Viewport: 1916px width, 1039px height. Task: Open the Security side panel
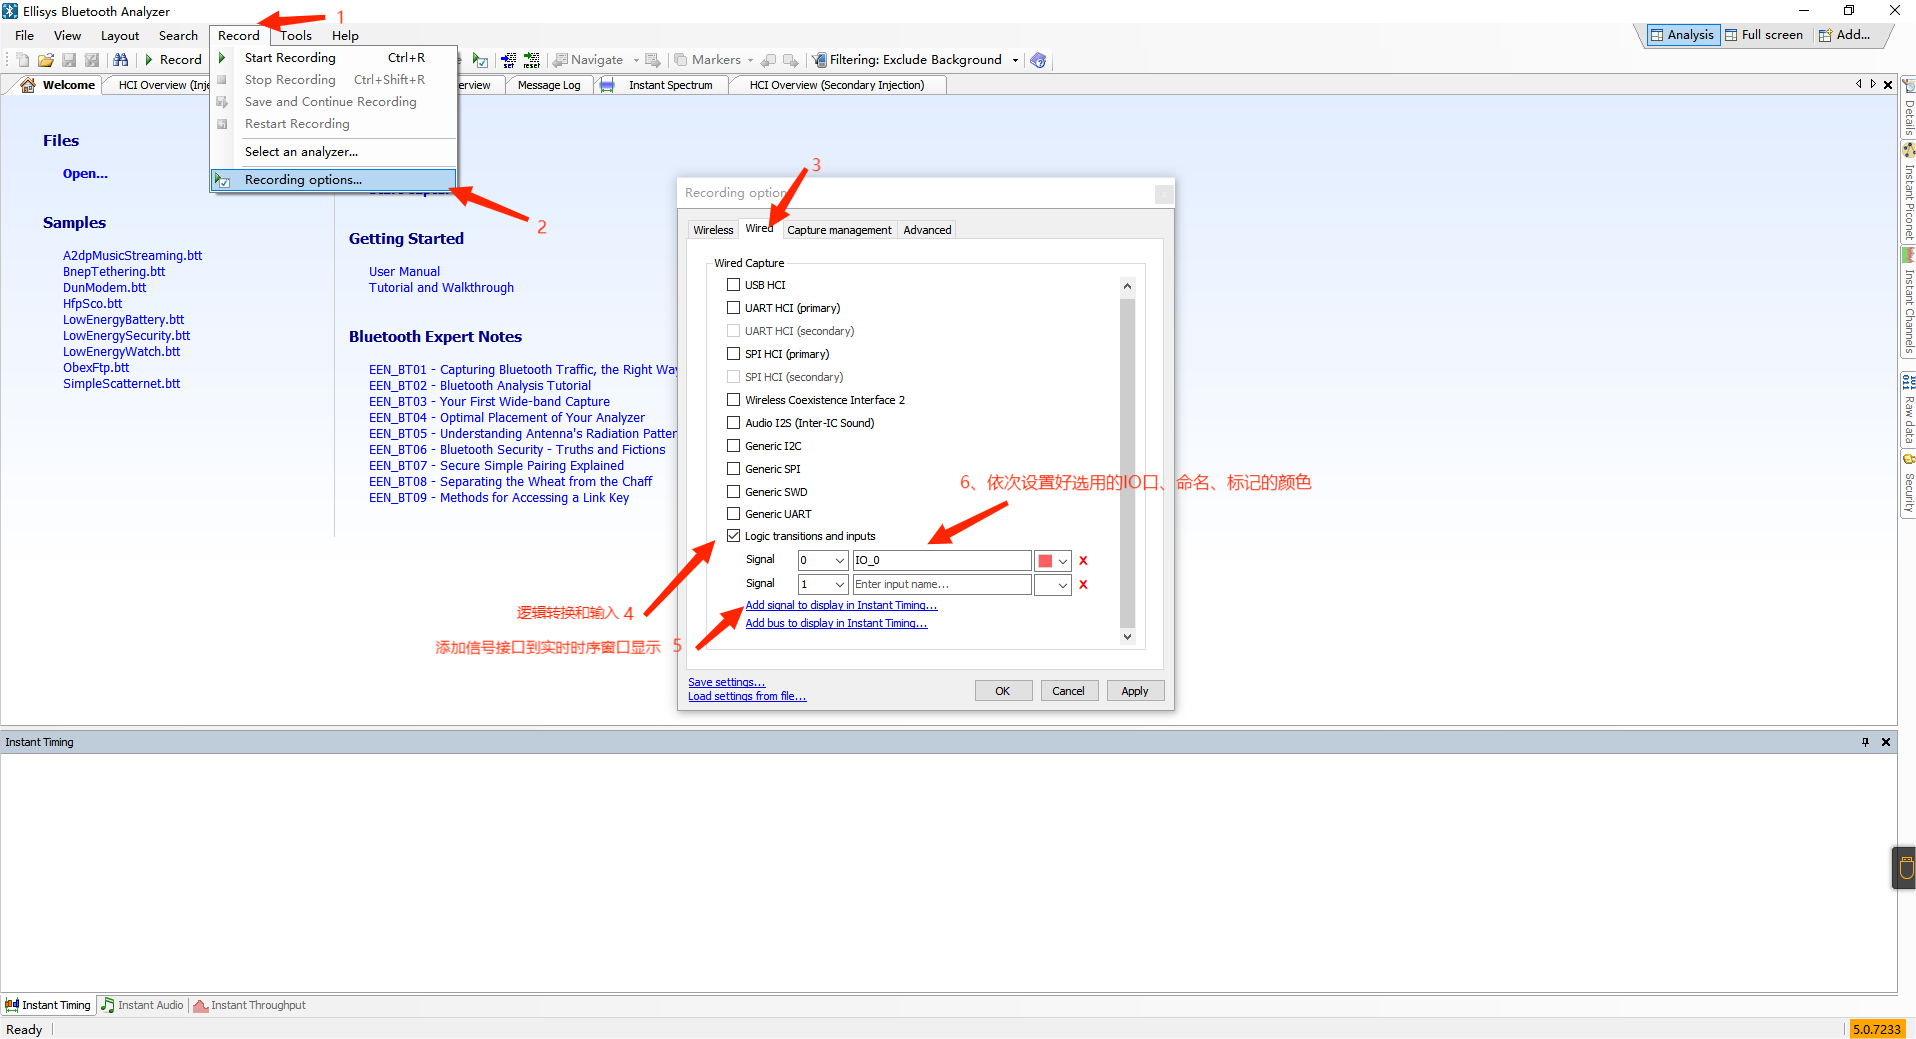coord(1908,484)
